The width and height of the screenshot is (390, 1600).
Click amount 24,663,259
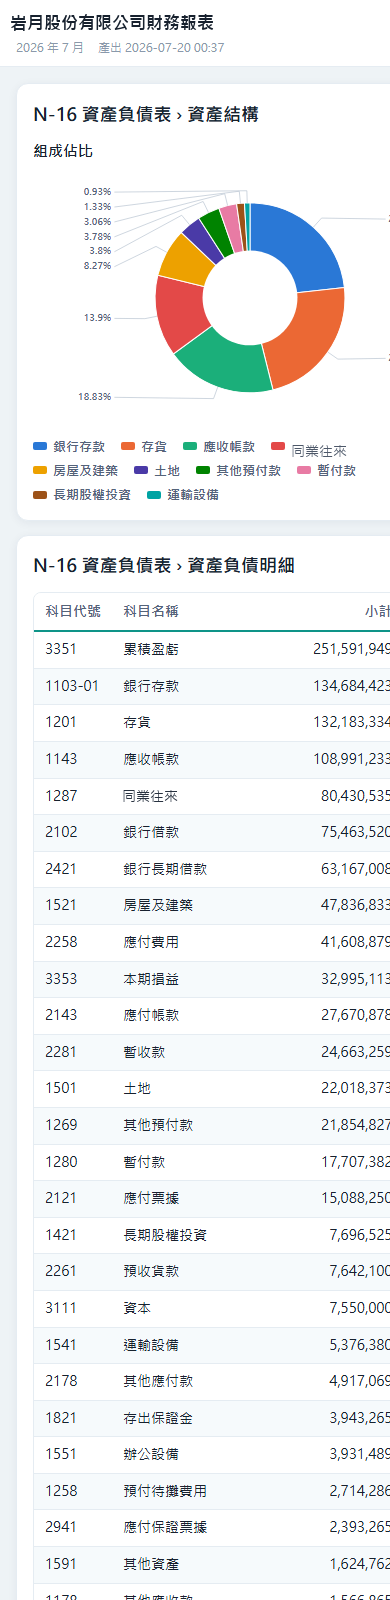(x=355, y=1052)
